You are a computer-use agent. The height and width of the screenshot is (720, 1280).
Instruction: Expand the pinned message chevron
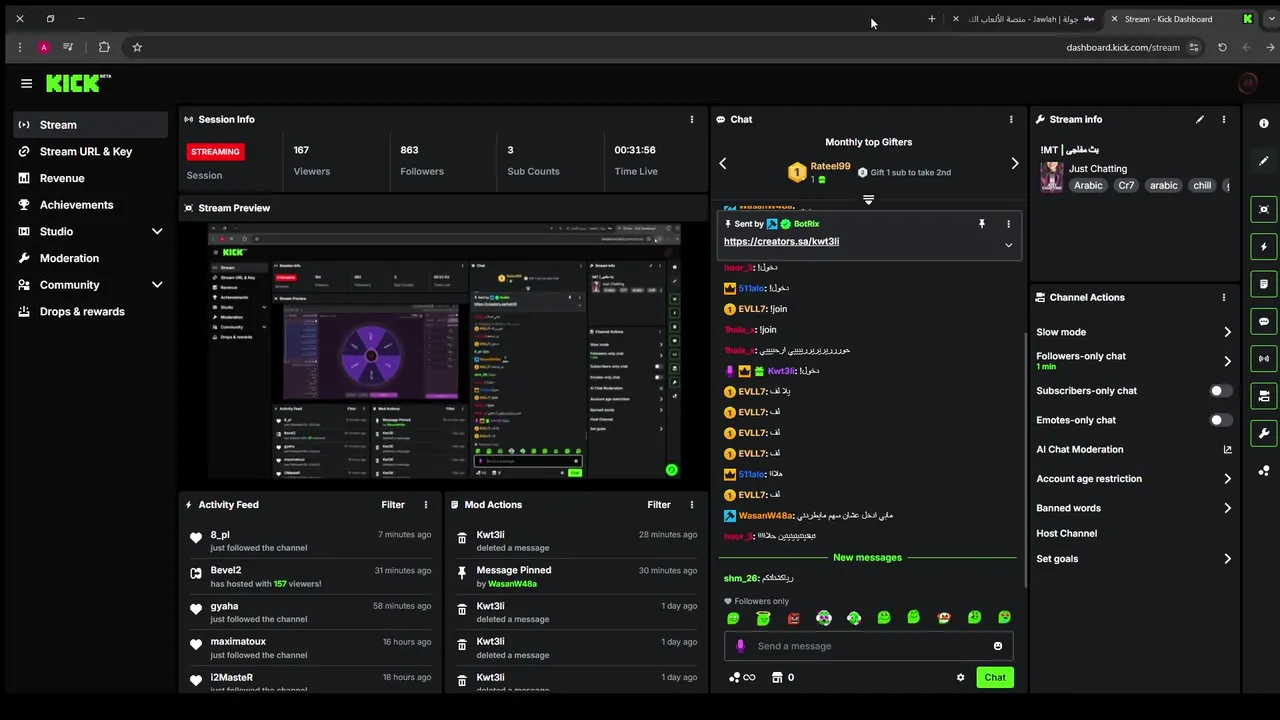[1008, 245]
